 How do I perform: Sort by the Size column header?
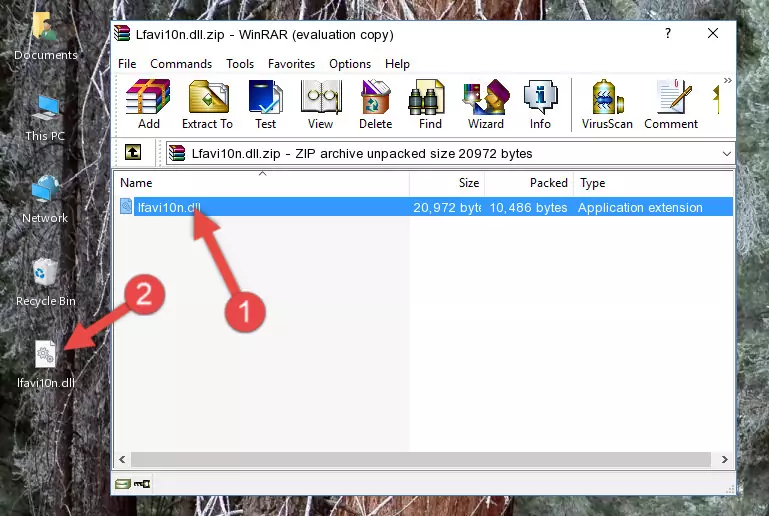pos(447,183)
